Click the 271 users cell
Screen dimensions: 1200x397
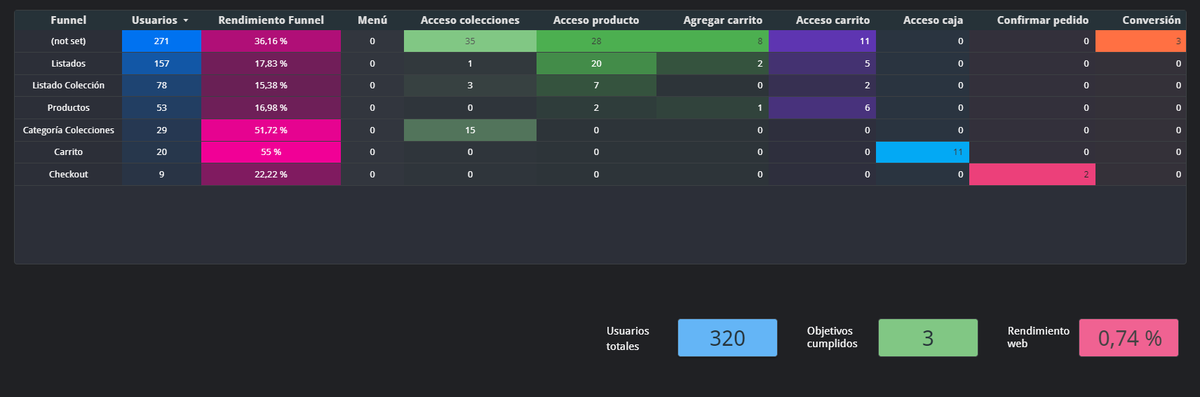162,41
